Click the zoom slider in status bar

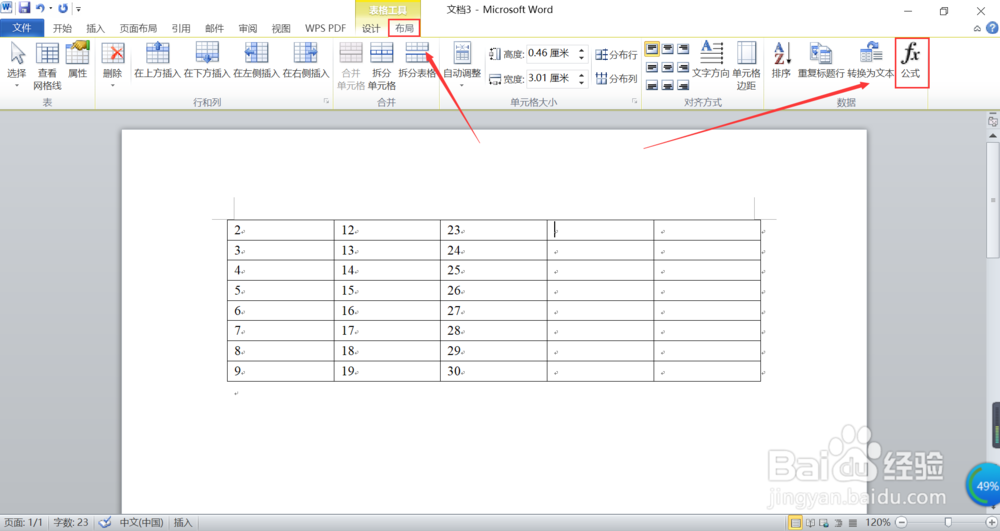click(946, 523)
